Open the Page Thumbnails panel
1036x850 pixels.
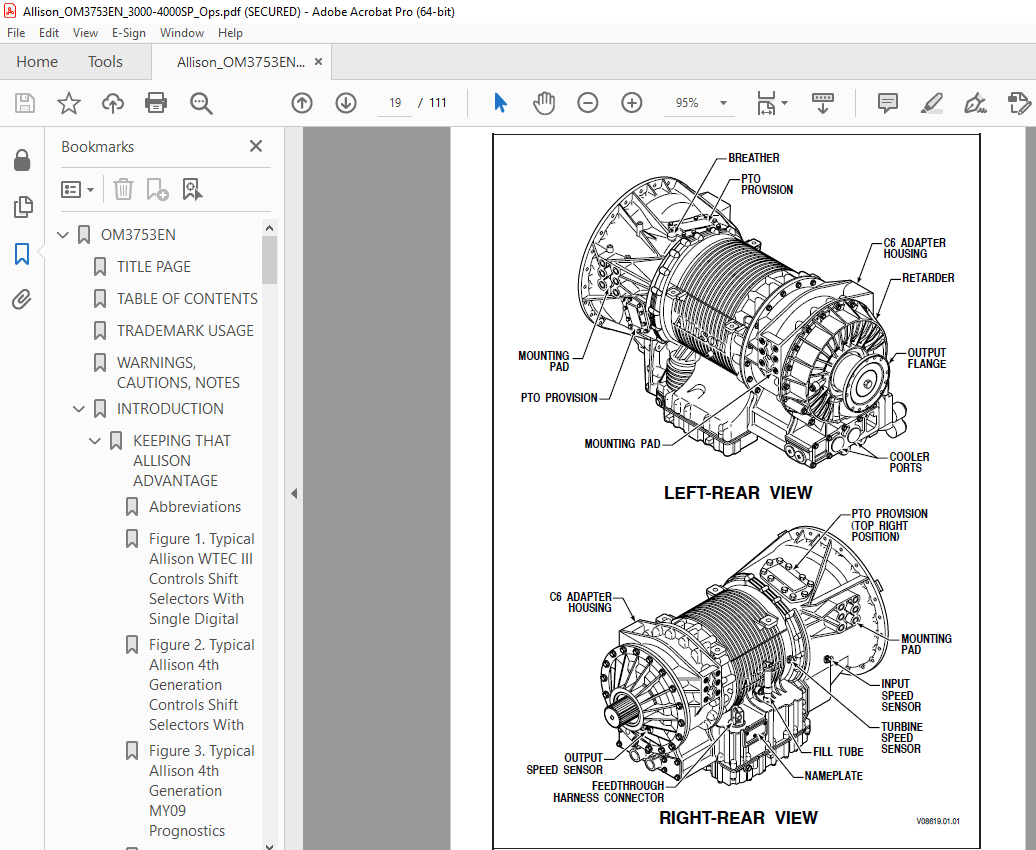point(22,207)
